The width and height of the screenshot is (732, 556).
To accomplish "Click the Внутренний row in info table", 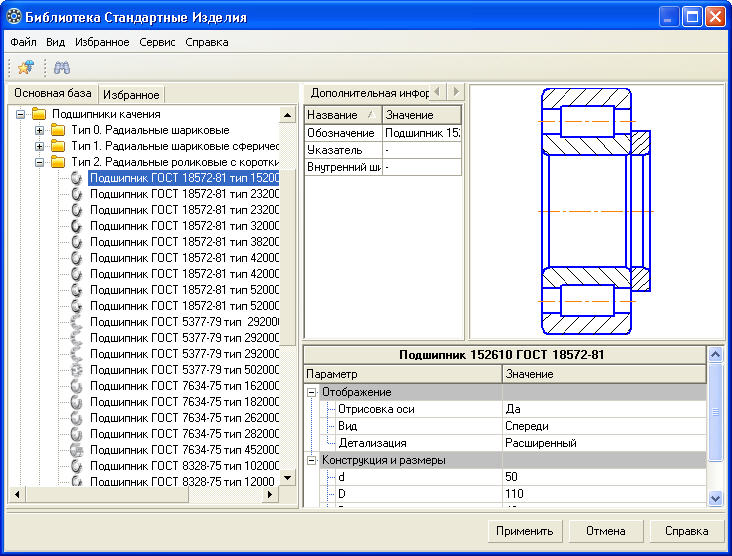I will (x=383, y=167).
